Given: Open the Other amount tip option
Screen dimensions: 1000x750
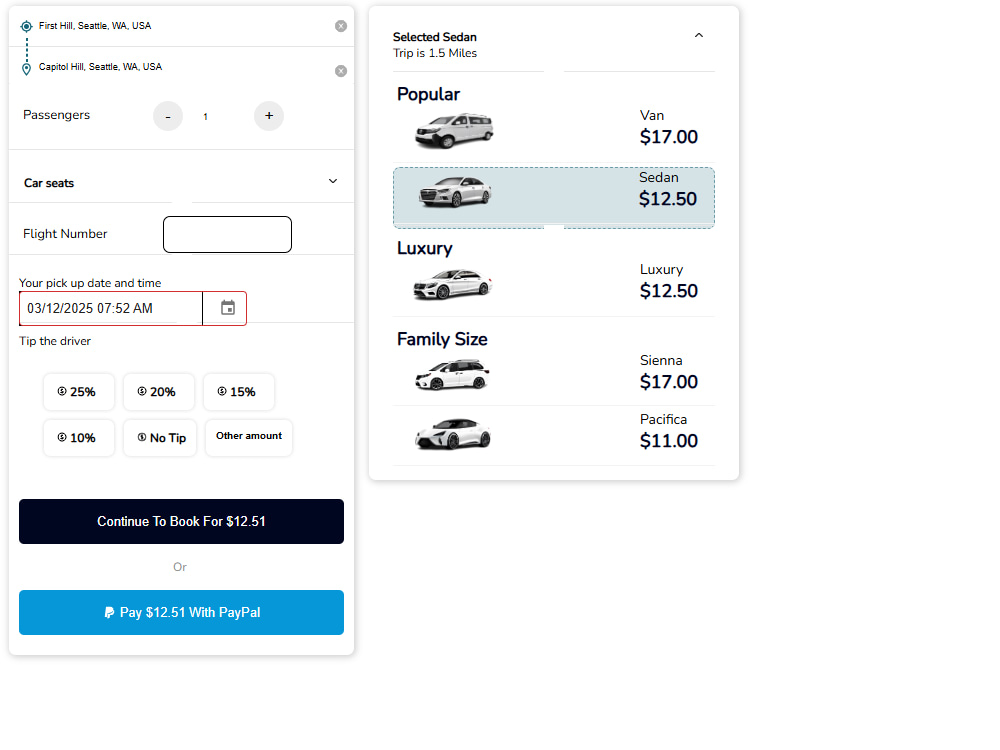Looking at the screenshot, I should (x=249, y=438).
